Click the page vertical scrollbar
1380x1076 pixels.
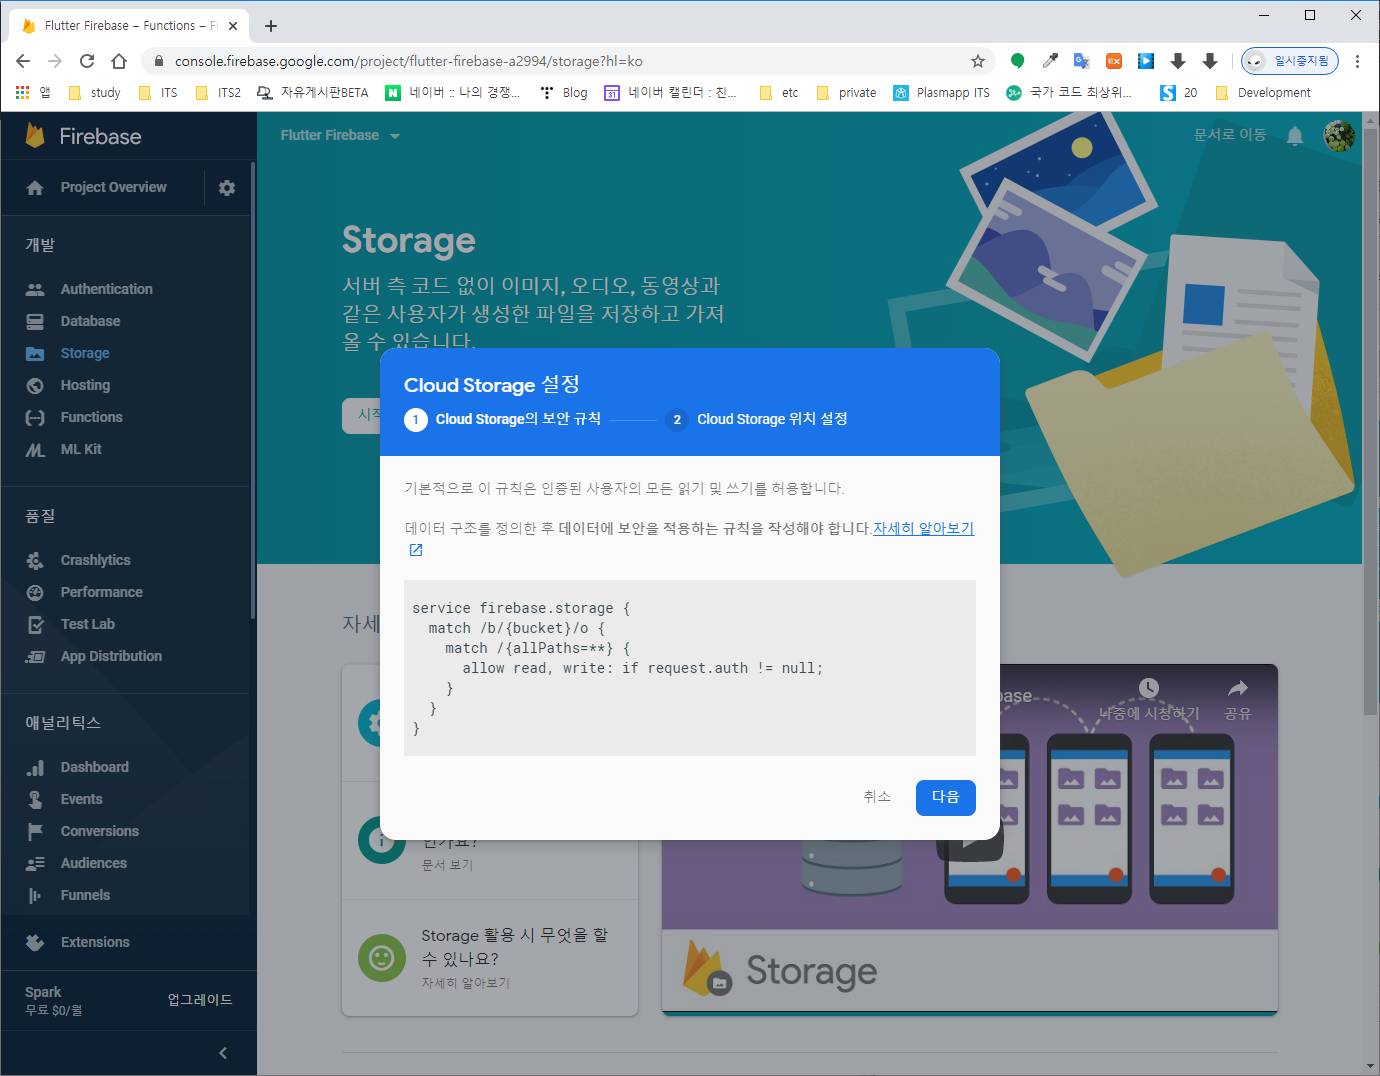point(1370,420)
